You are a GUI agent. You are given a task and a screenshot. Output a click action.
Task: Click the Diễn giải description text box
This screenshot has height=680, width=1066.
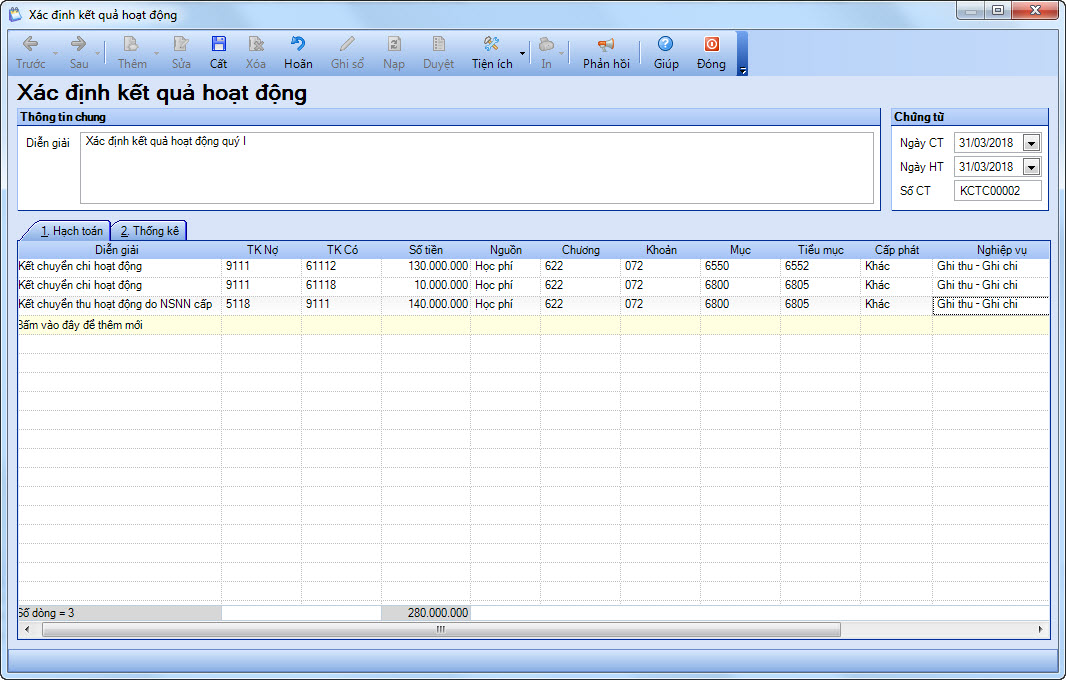[x=477, y=168]
